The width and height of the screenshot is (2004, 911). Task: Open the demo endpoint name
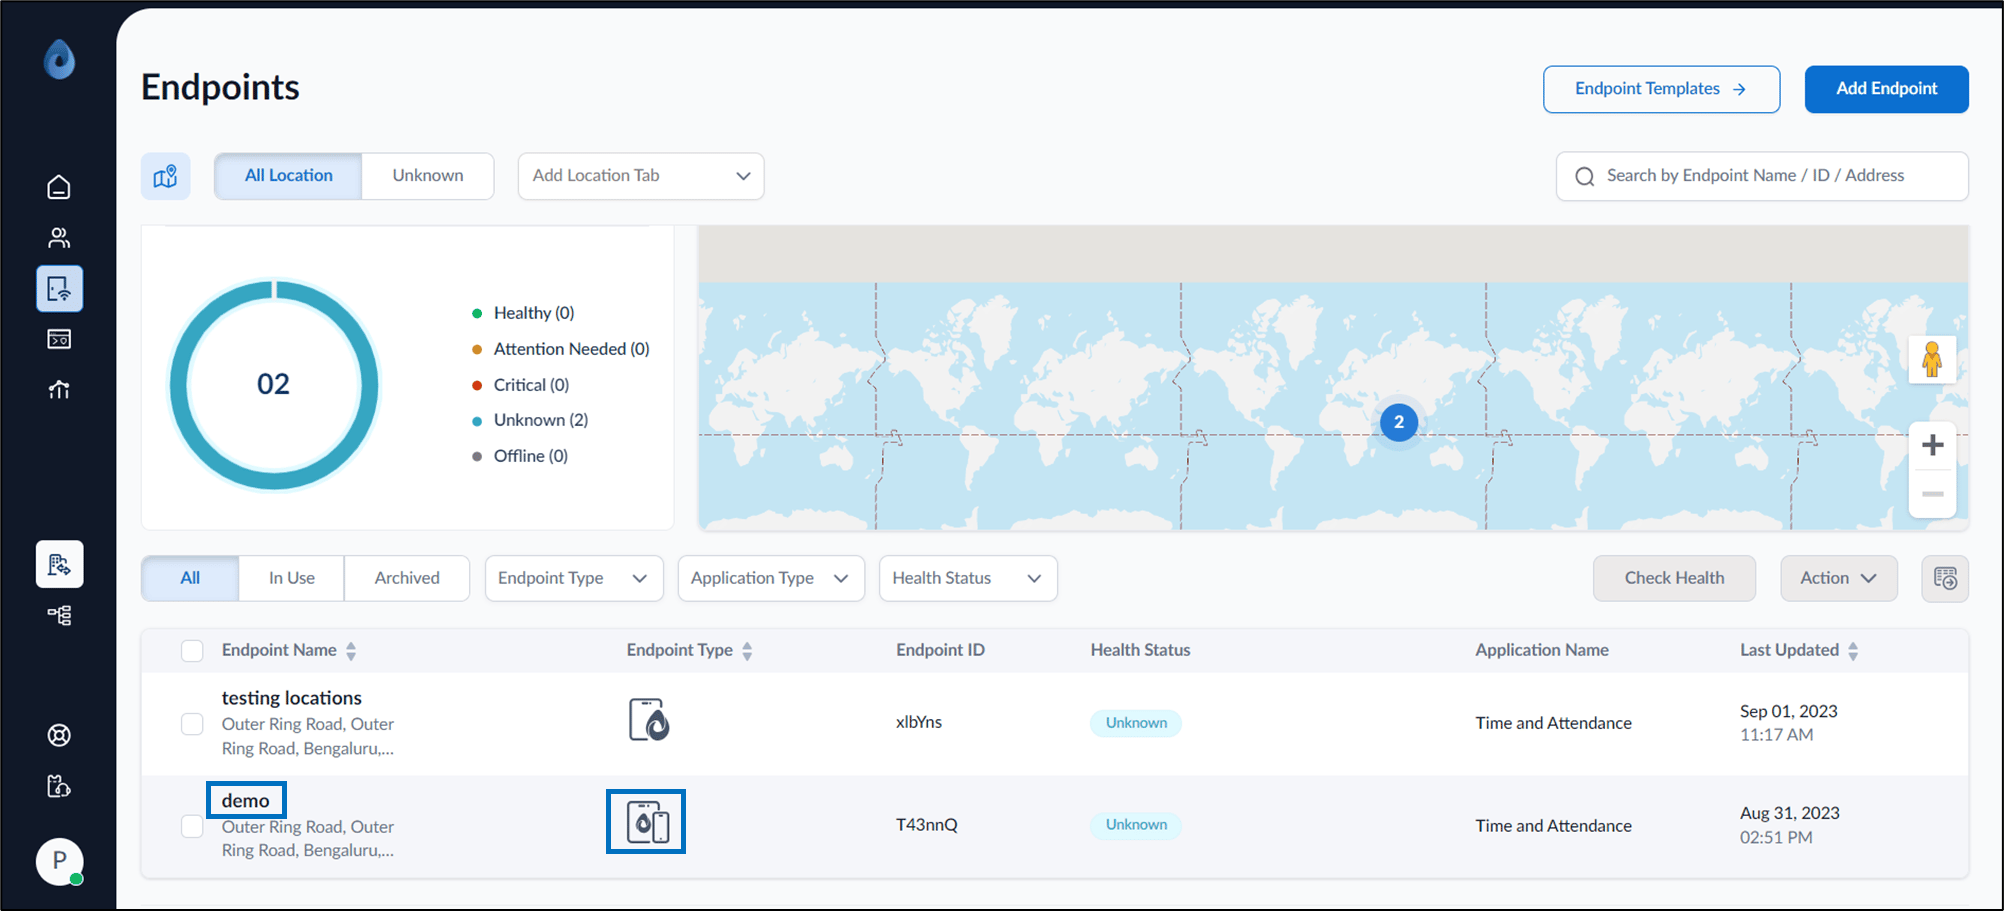[246, 801]
